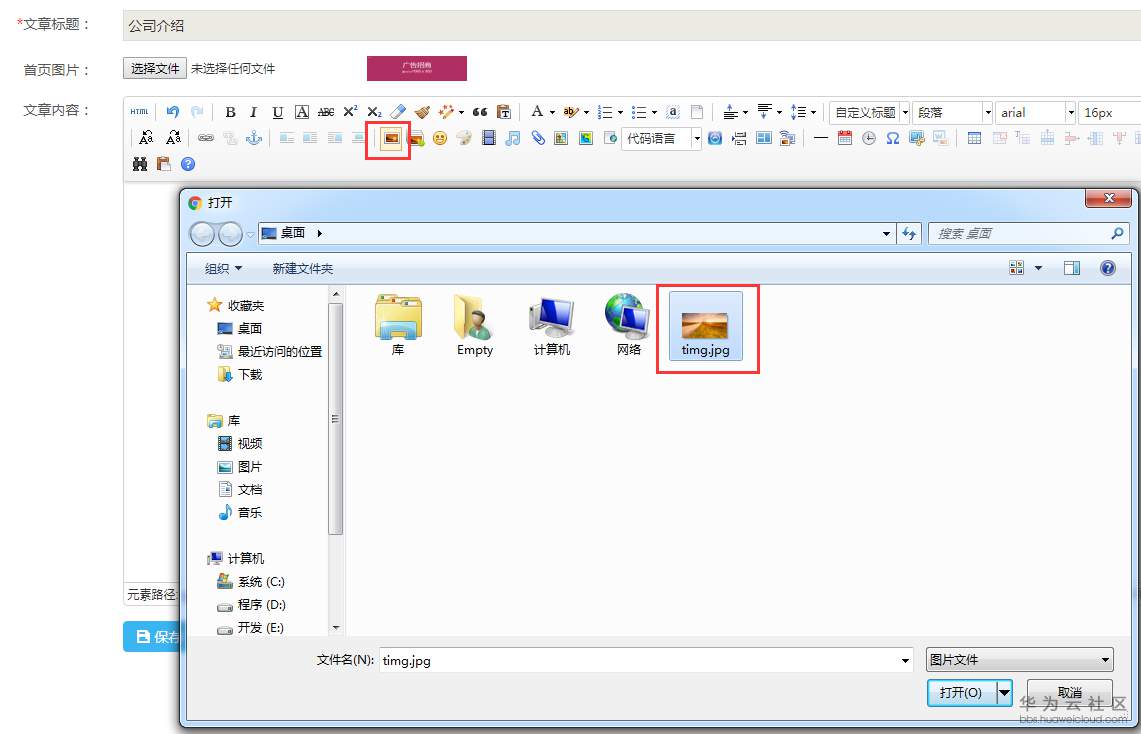Insert music with the note icon
The image size is (1141, 734).
(513, 138)
